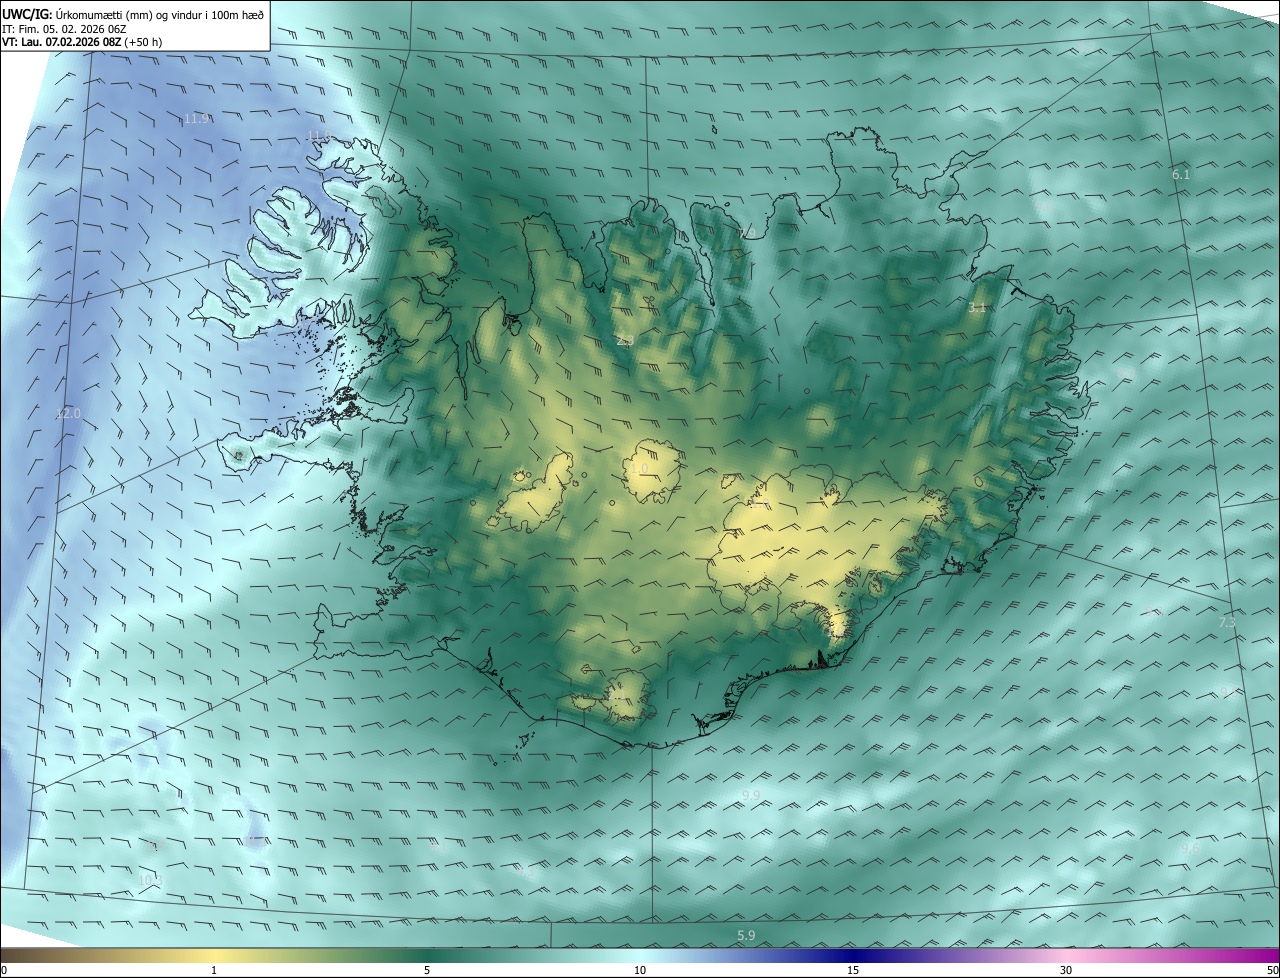Click the '0' tick on the color scale
Image resolution: width=1280 pixels, height=978 pixels.
click(x=3, y=971)
